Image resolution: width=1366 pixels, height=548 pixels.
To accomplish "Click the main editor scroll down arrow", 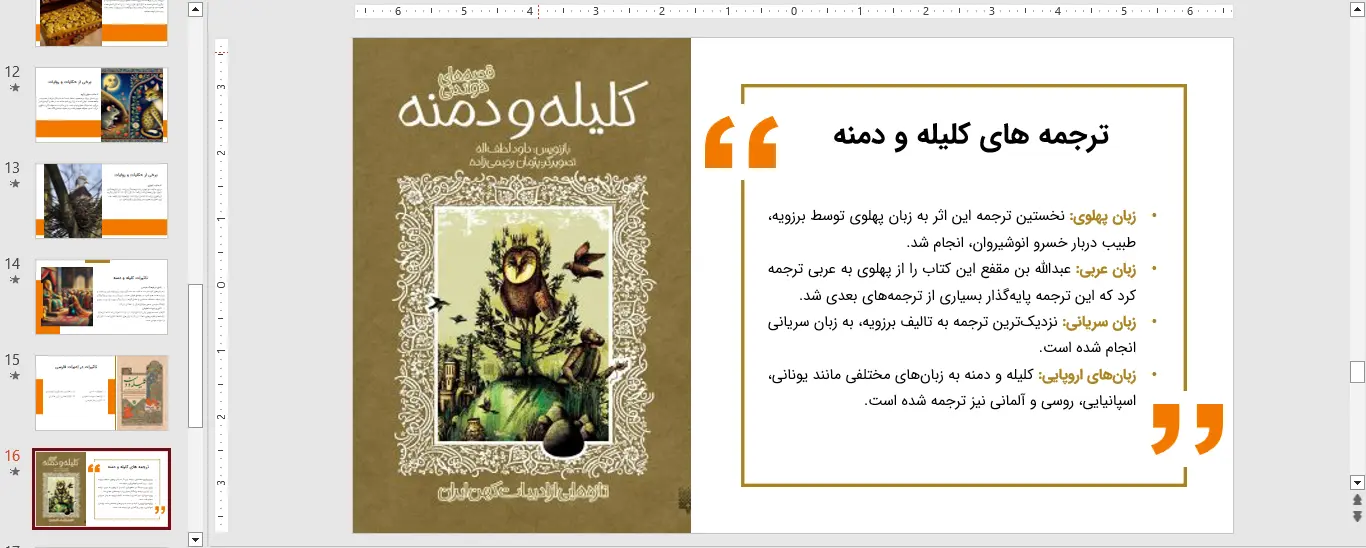I will click(1357, 482).
